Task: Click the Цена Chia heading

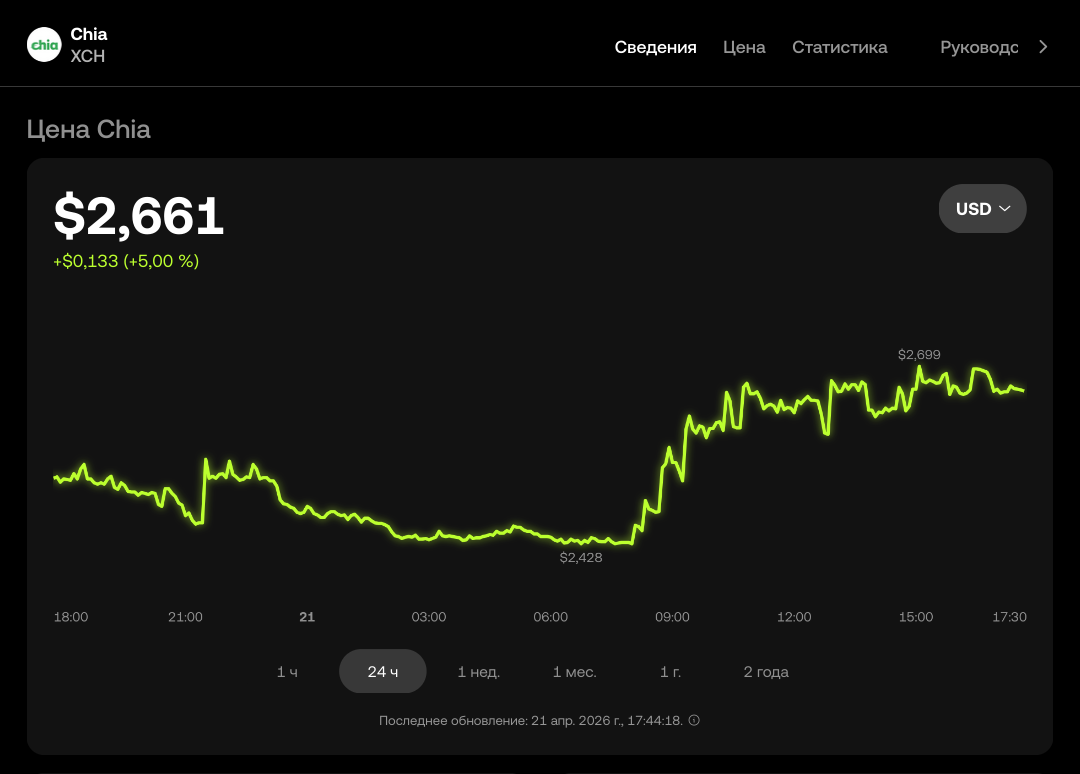Action: pyautogui.click(x=88, y=129)
